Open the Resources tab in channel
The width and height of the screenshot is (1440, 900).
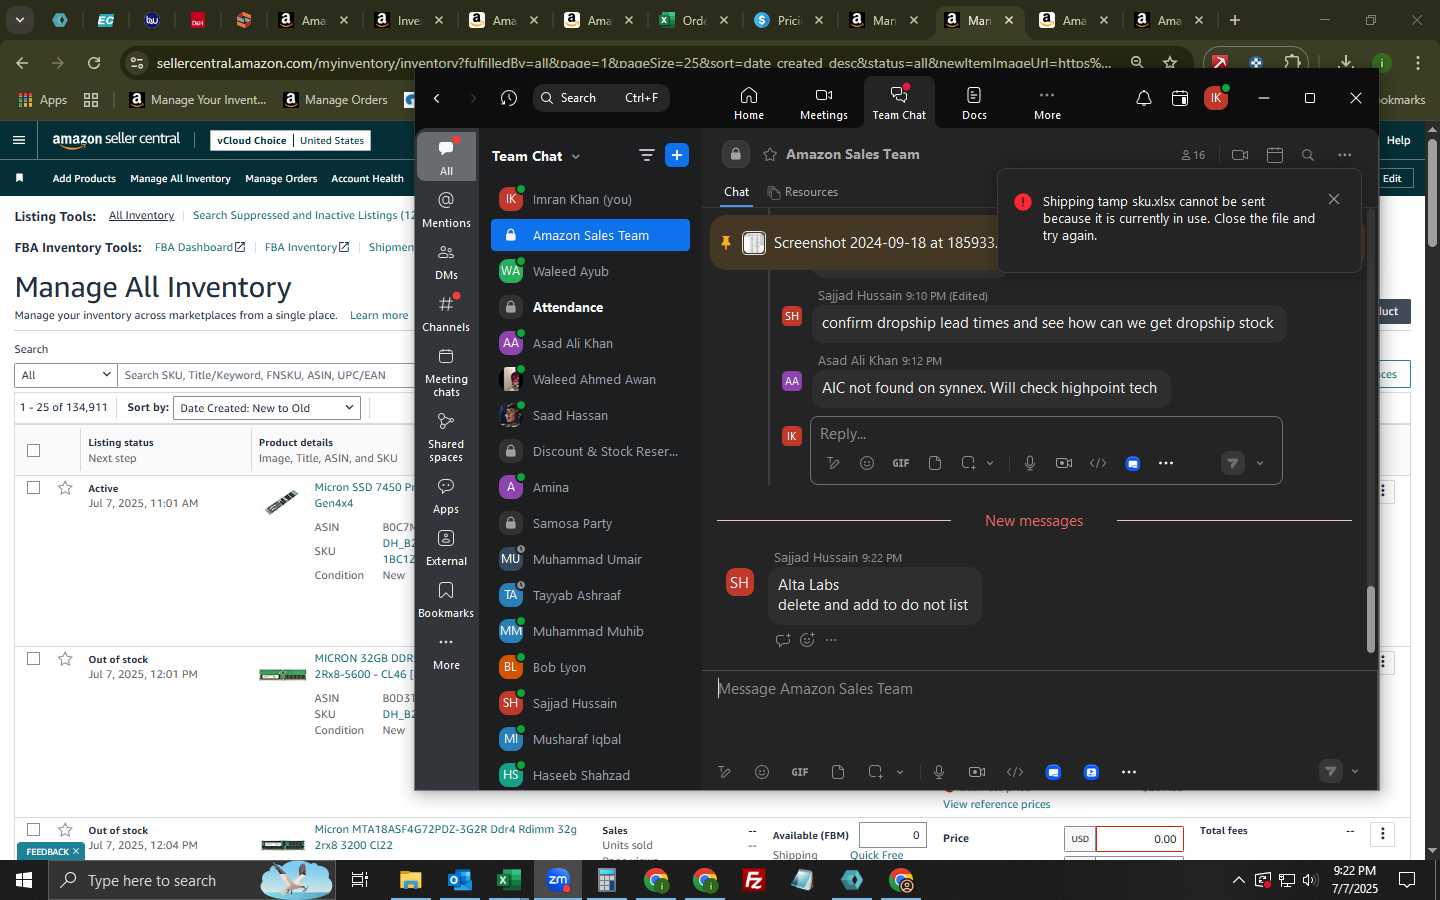point(803,192)
